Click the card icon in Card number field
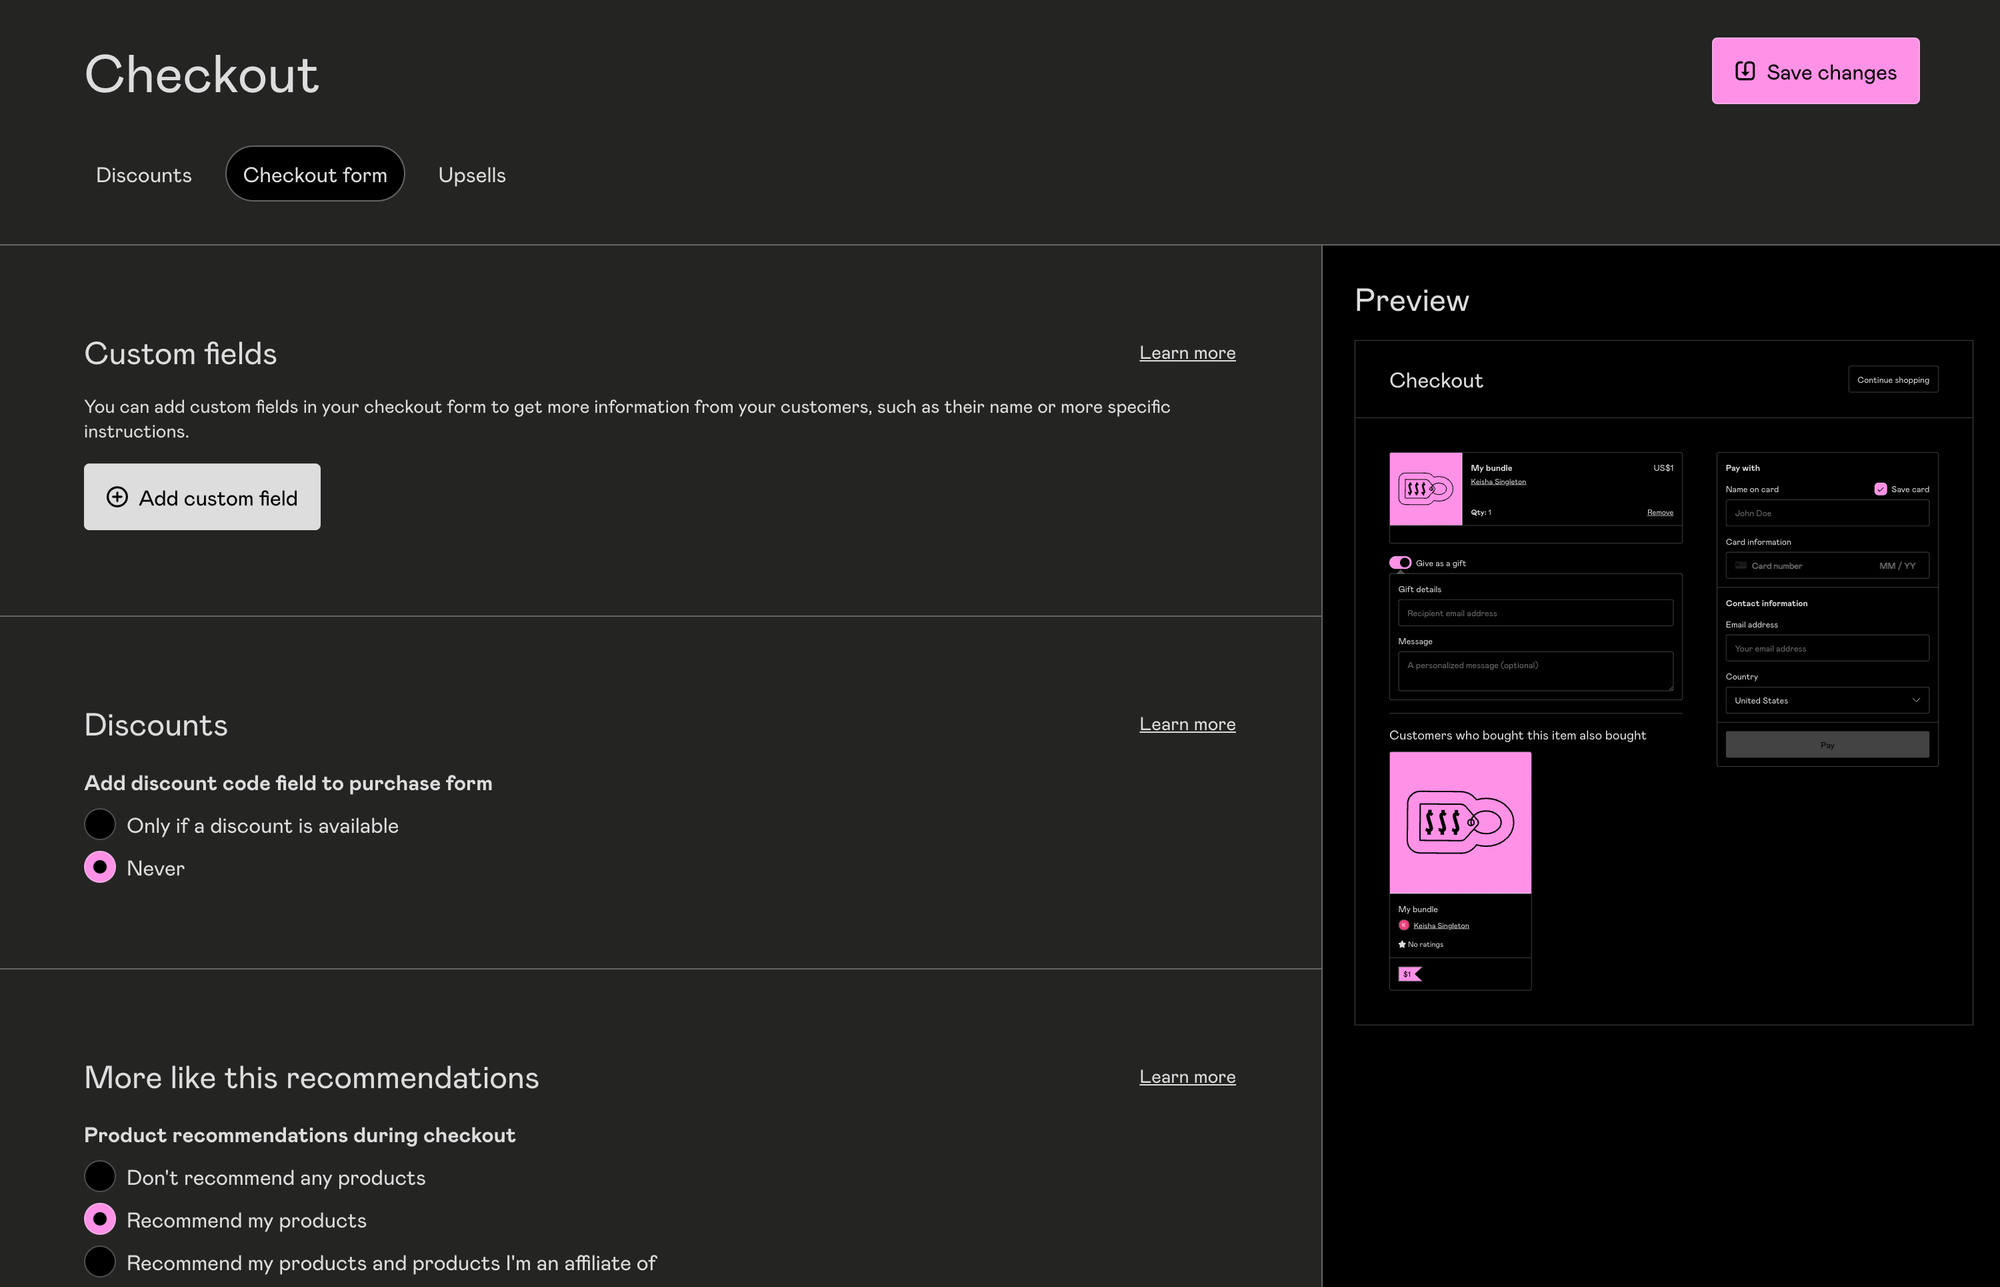 pos(1741,566)
